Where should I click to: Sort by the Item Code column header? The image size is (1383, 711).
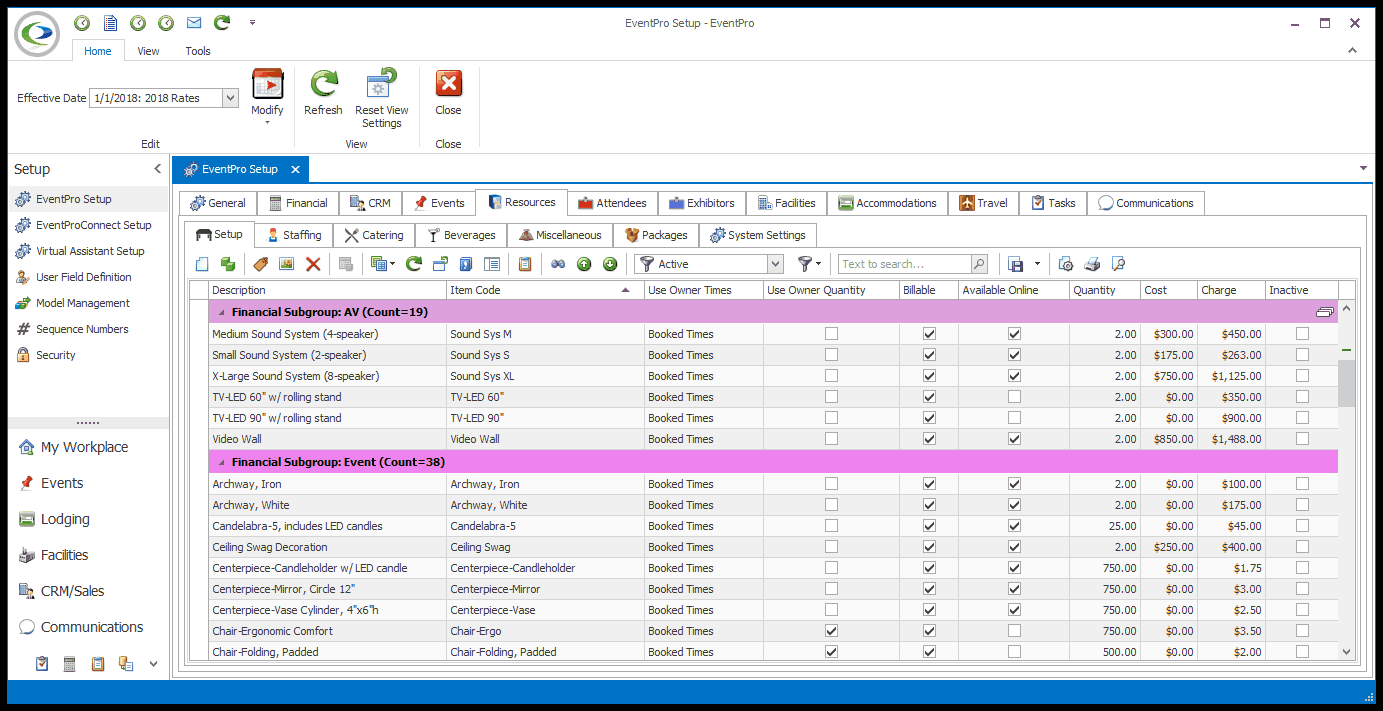pos(545,290)
